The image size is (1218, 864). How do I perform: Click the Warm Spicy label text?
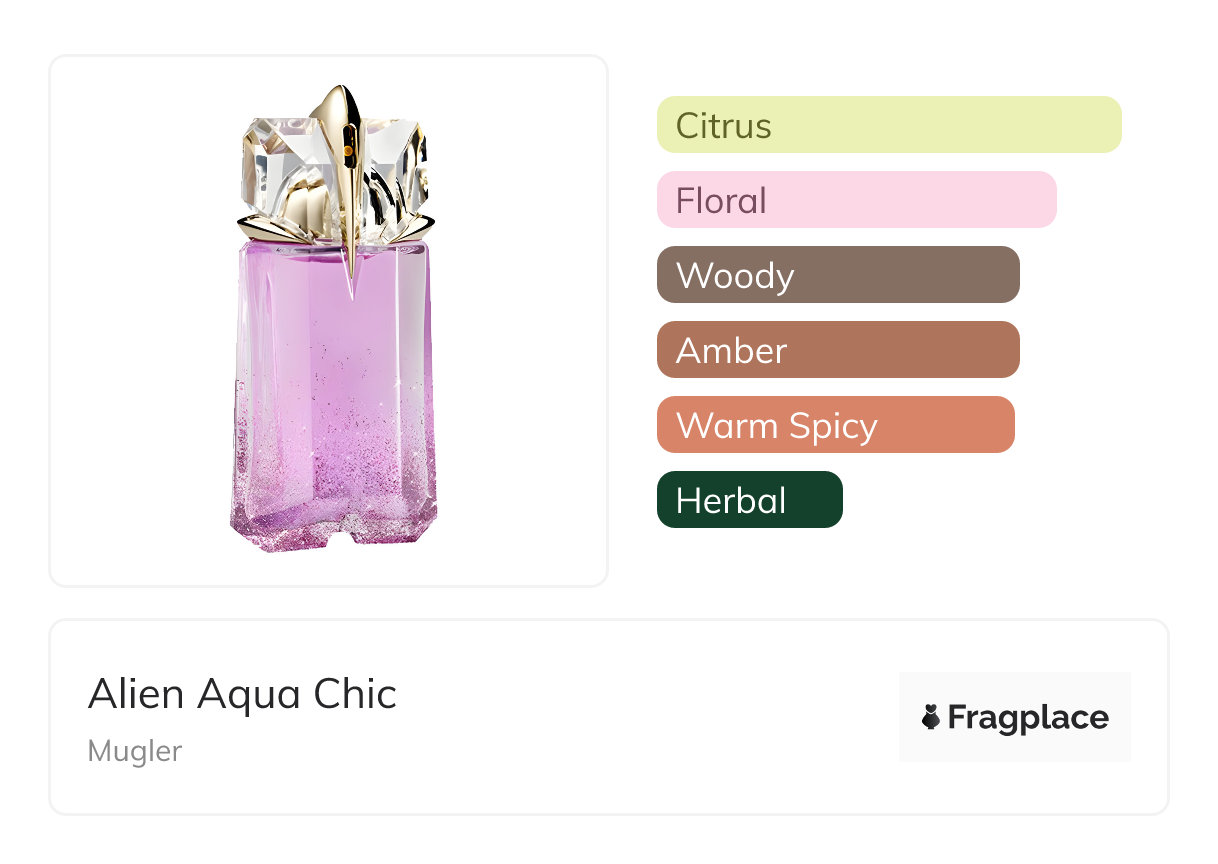point(776,426)
